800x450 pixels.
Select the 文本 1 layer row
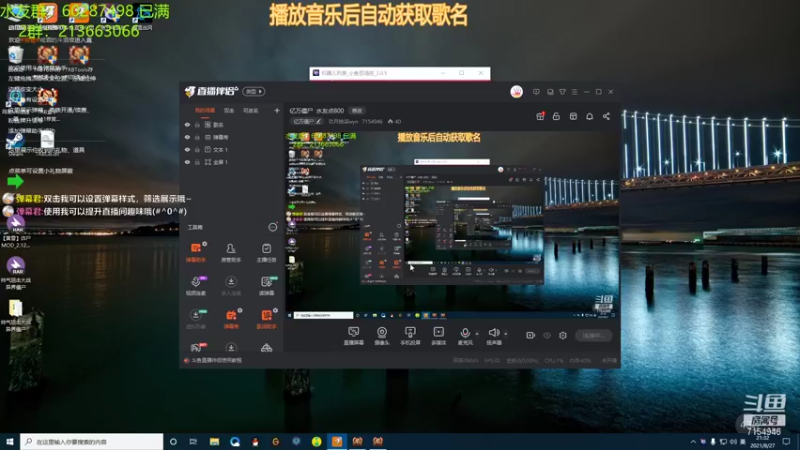pos(233,149)
